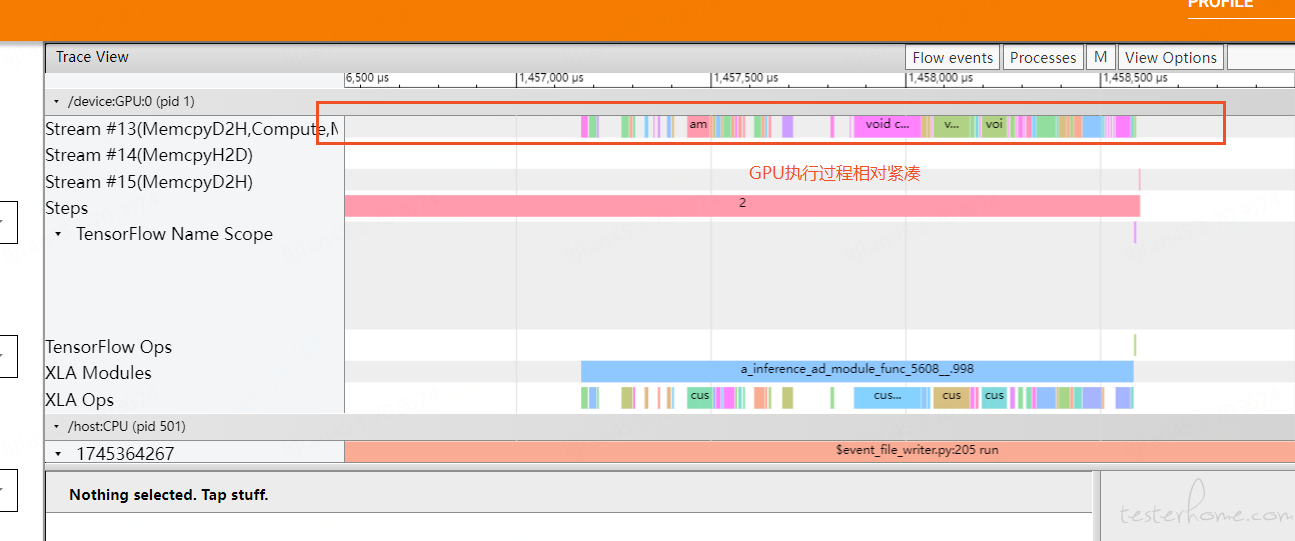Click the 1,457,000 µs ruler mark
Screen dimensions: 1295x541
point(551,78)
